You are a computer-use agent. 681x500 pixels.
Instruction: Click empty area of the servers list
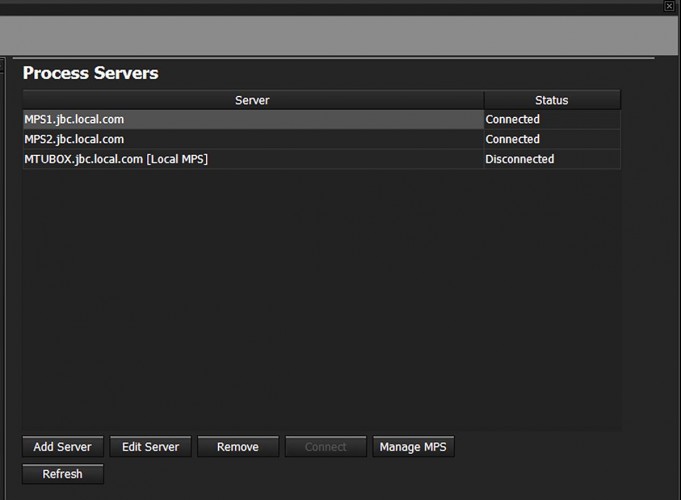[x=321, y=300]
